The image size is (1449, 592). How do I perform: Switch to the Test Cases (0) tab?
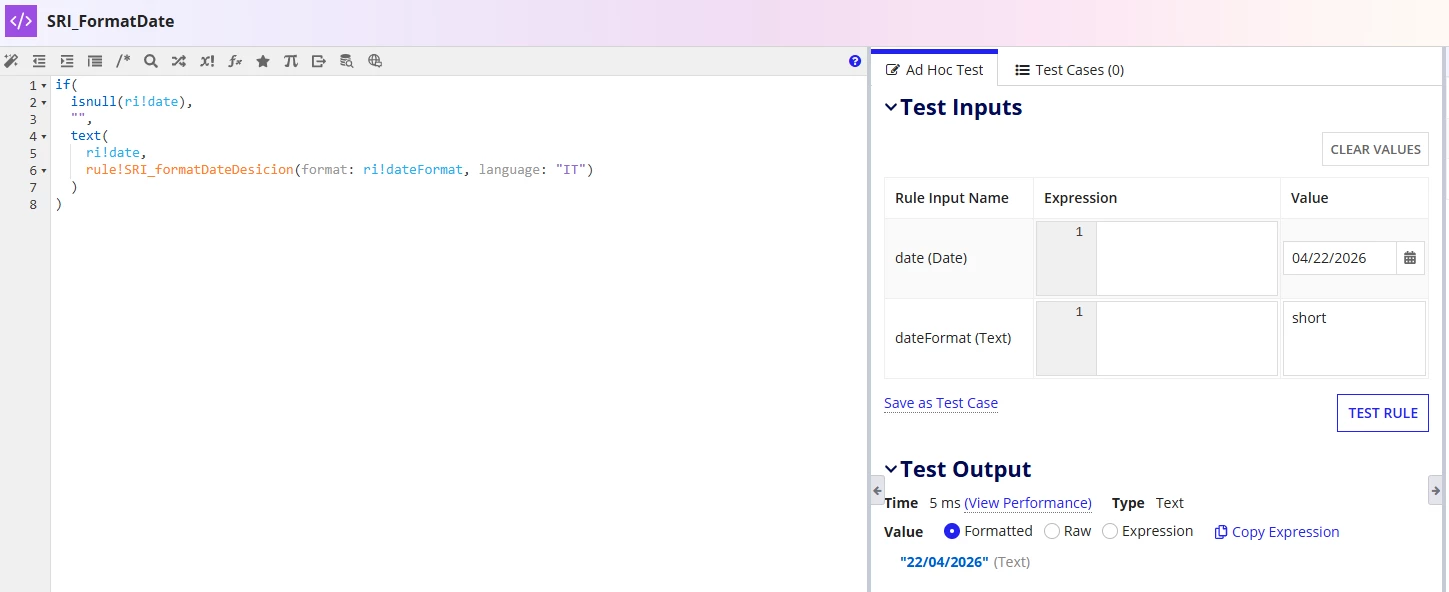[x=1069, y=70]
